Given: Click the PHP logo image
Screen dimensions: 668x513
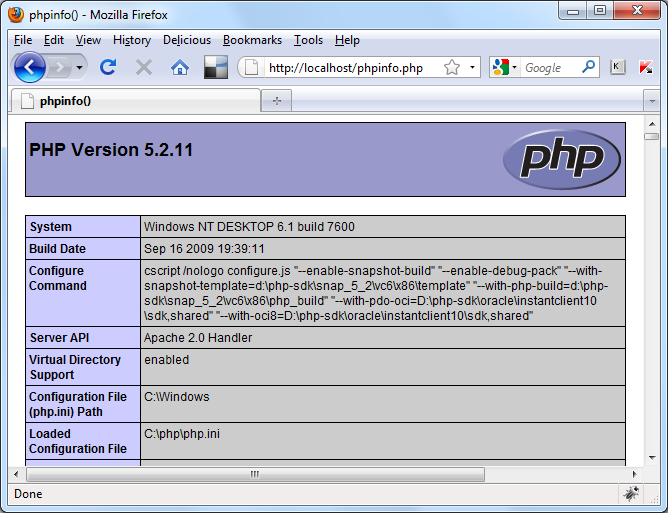Looking at the screenshot, I should pos(561,159).
